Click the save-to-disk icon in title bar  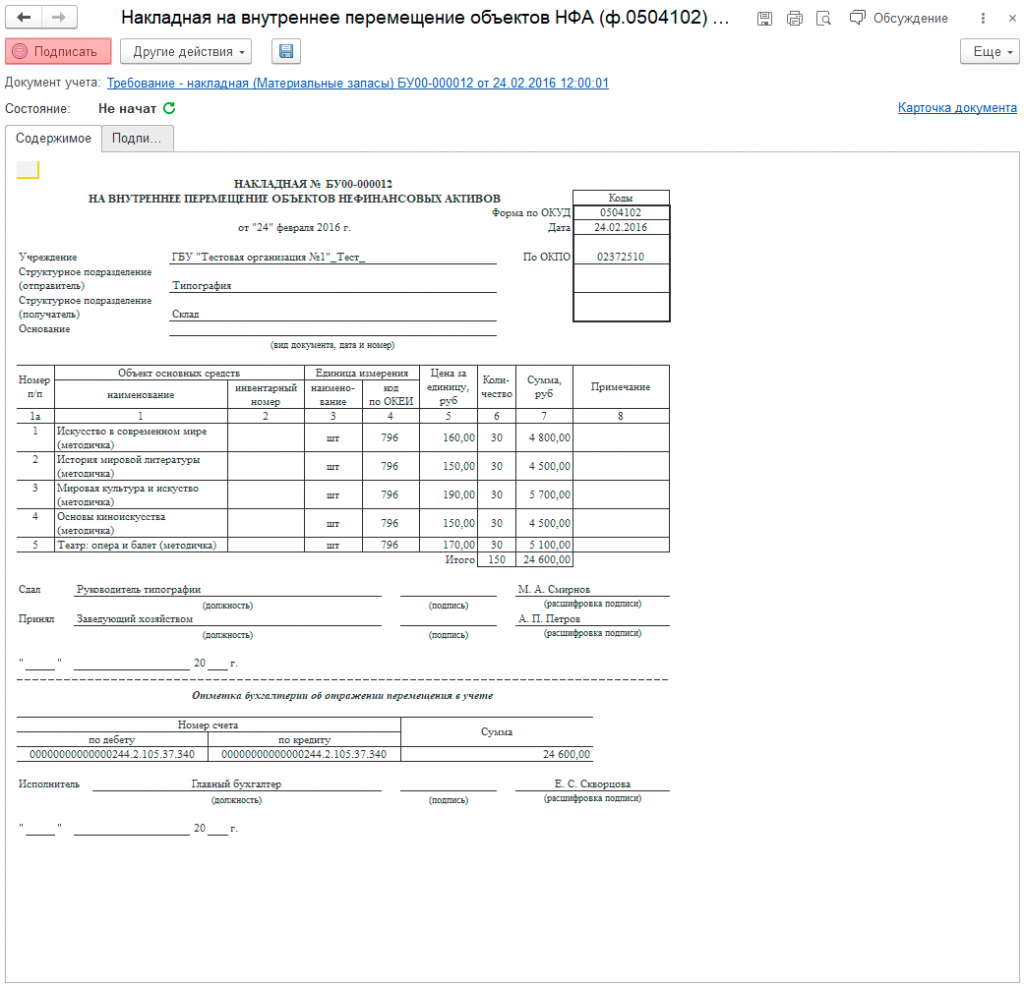pos(764,18)
